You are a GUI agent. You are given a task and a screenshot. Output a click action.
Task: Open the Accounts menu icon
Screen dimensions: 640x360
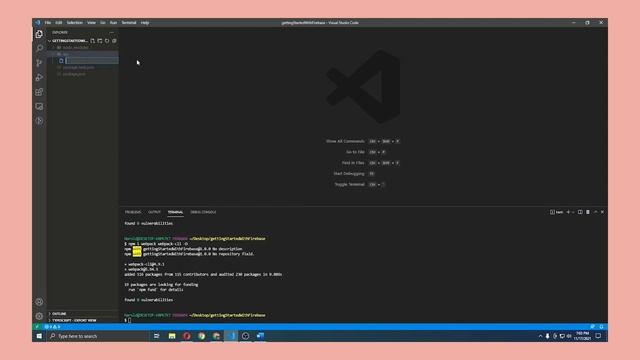(x=39, y=302)
